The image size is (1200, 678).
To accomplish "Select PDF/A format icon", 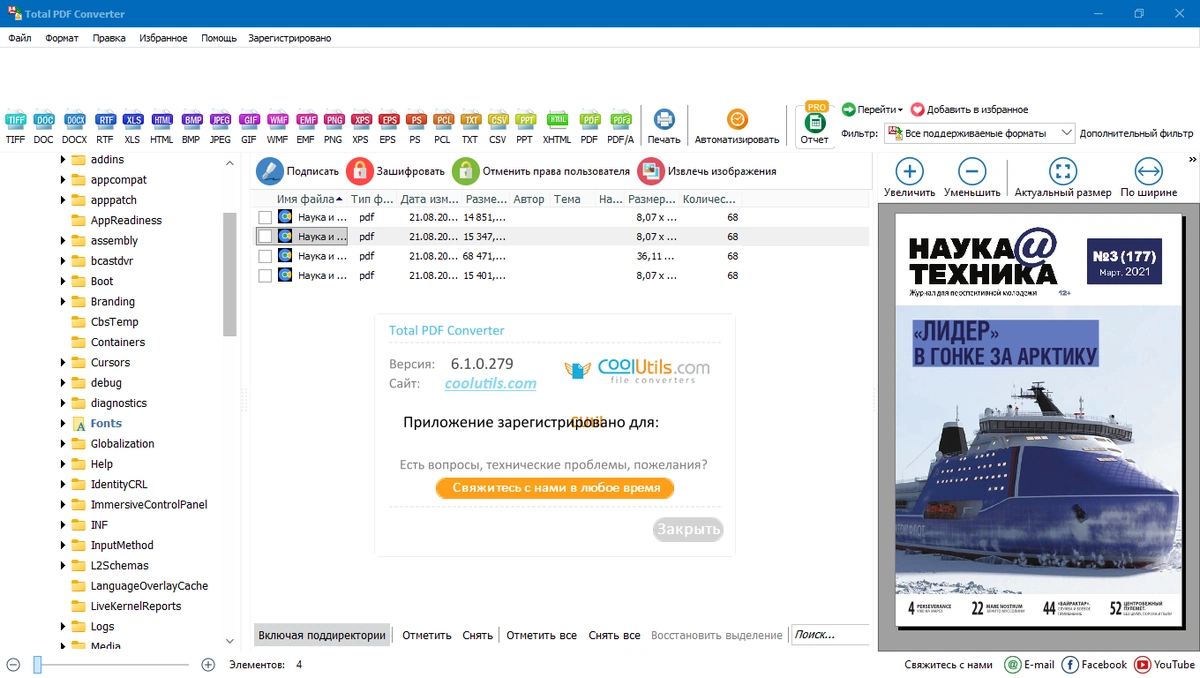I will click(x=621, y=126).
